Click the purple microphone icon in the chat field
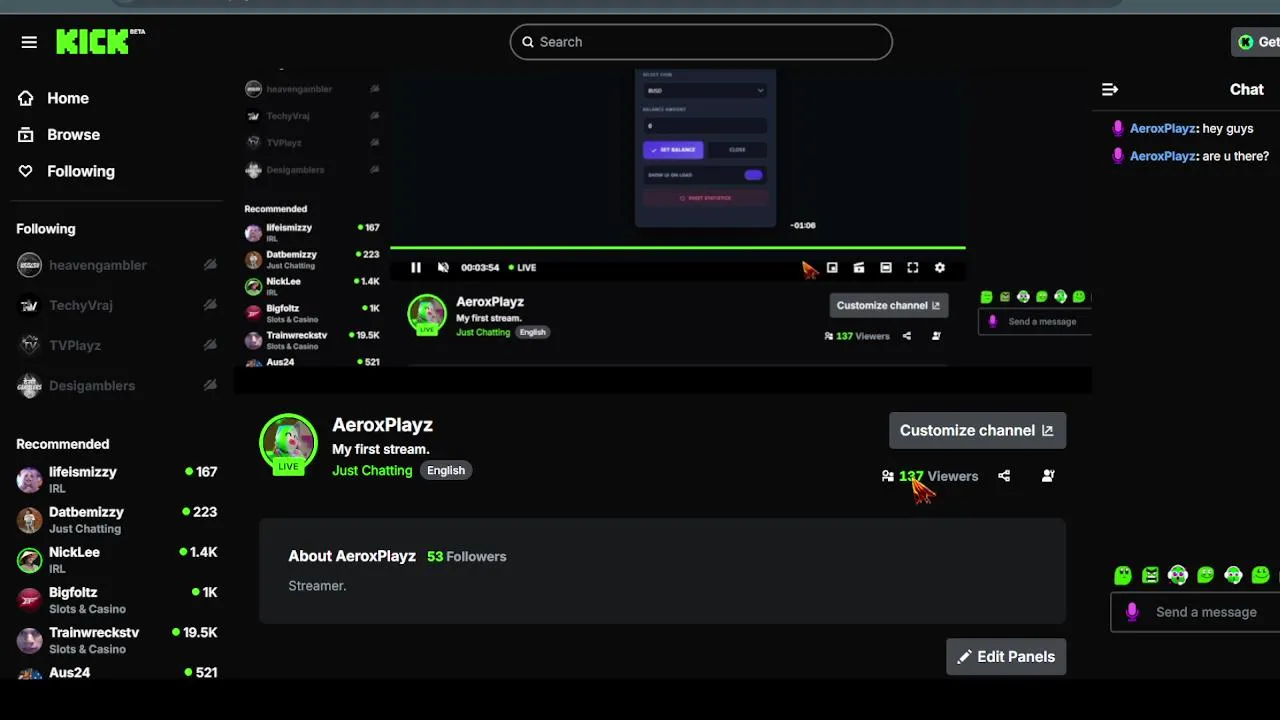 (x=1132, y=612)
